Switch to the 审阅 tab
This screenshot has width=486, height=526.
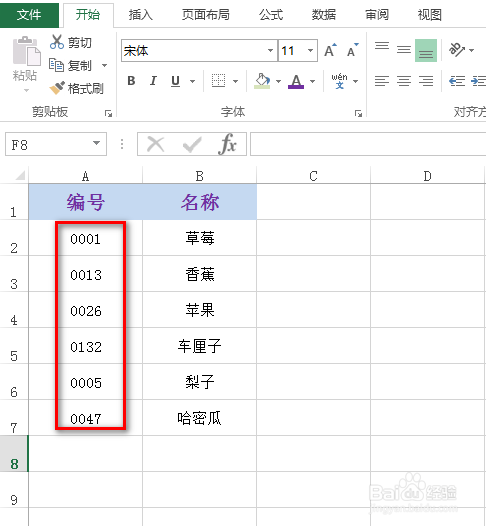point(377,15)
